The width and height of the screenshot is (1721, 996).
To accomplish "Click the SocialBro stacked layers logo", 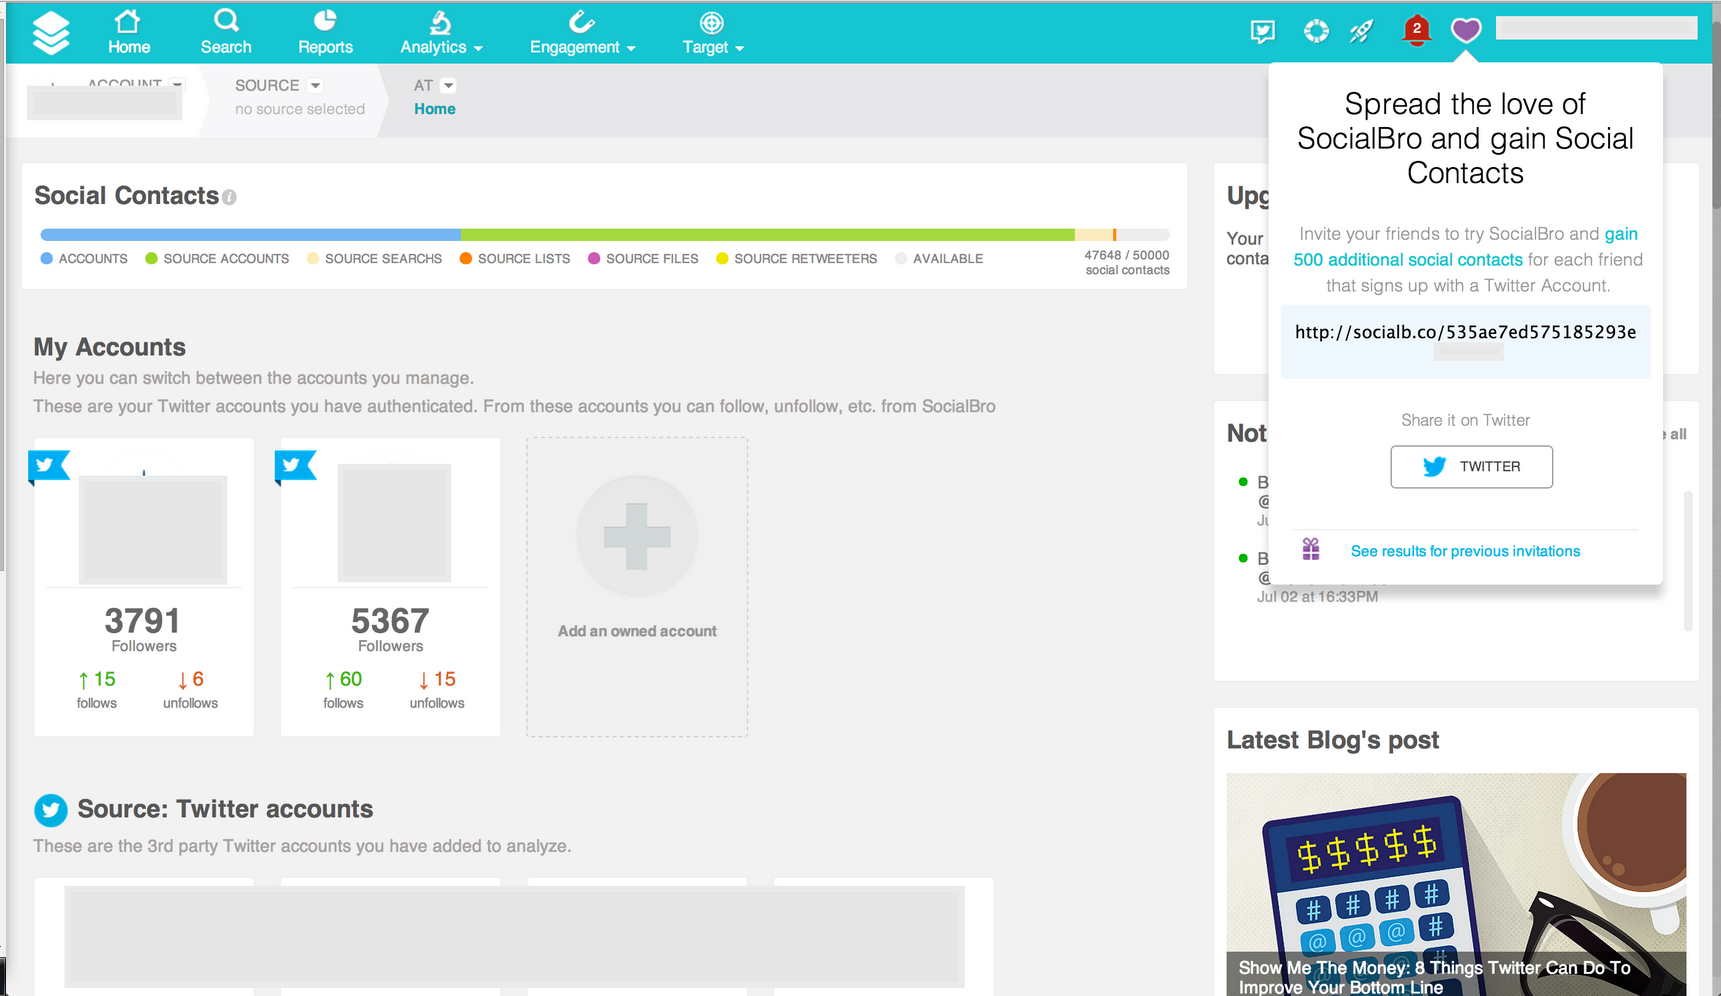I will [x=51, y=33].
